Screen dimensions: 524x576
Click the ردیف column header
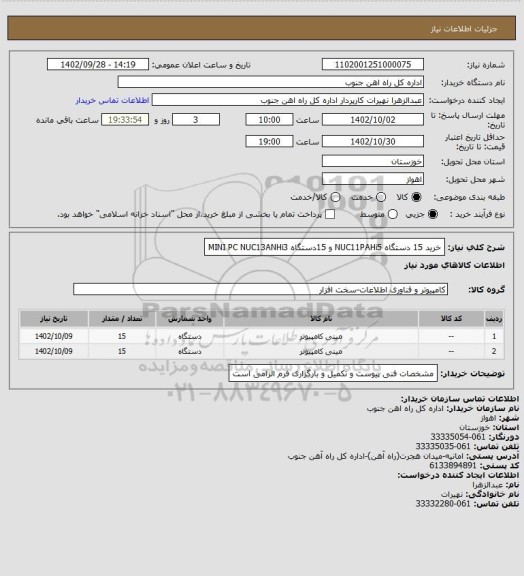[494, 318]
